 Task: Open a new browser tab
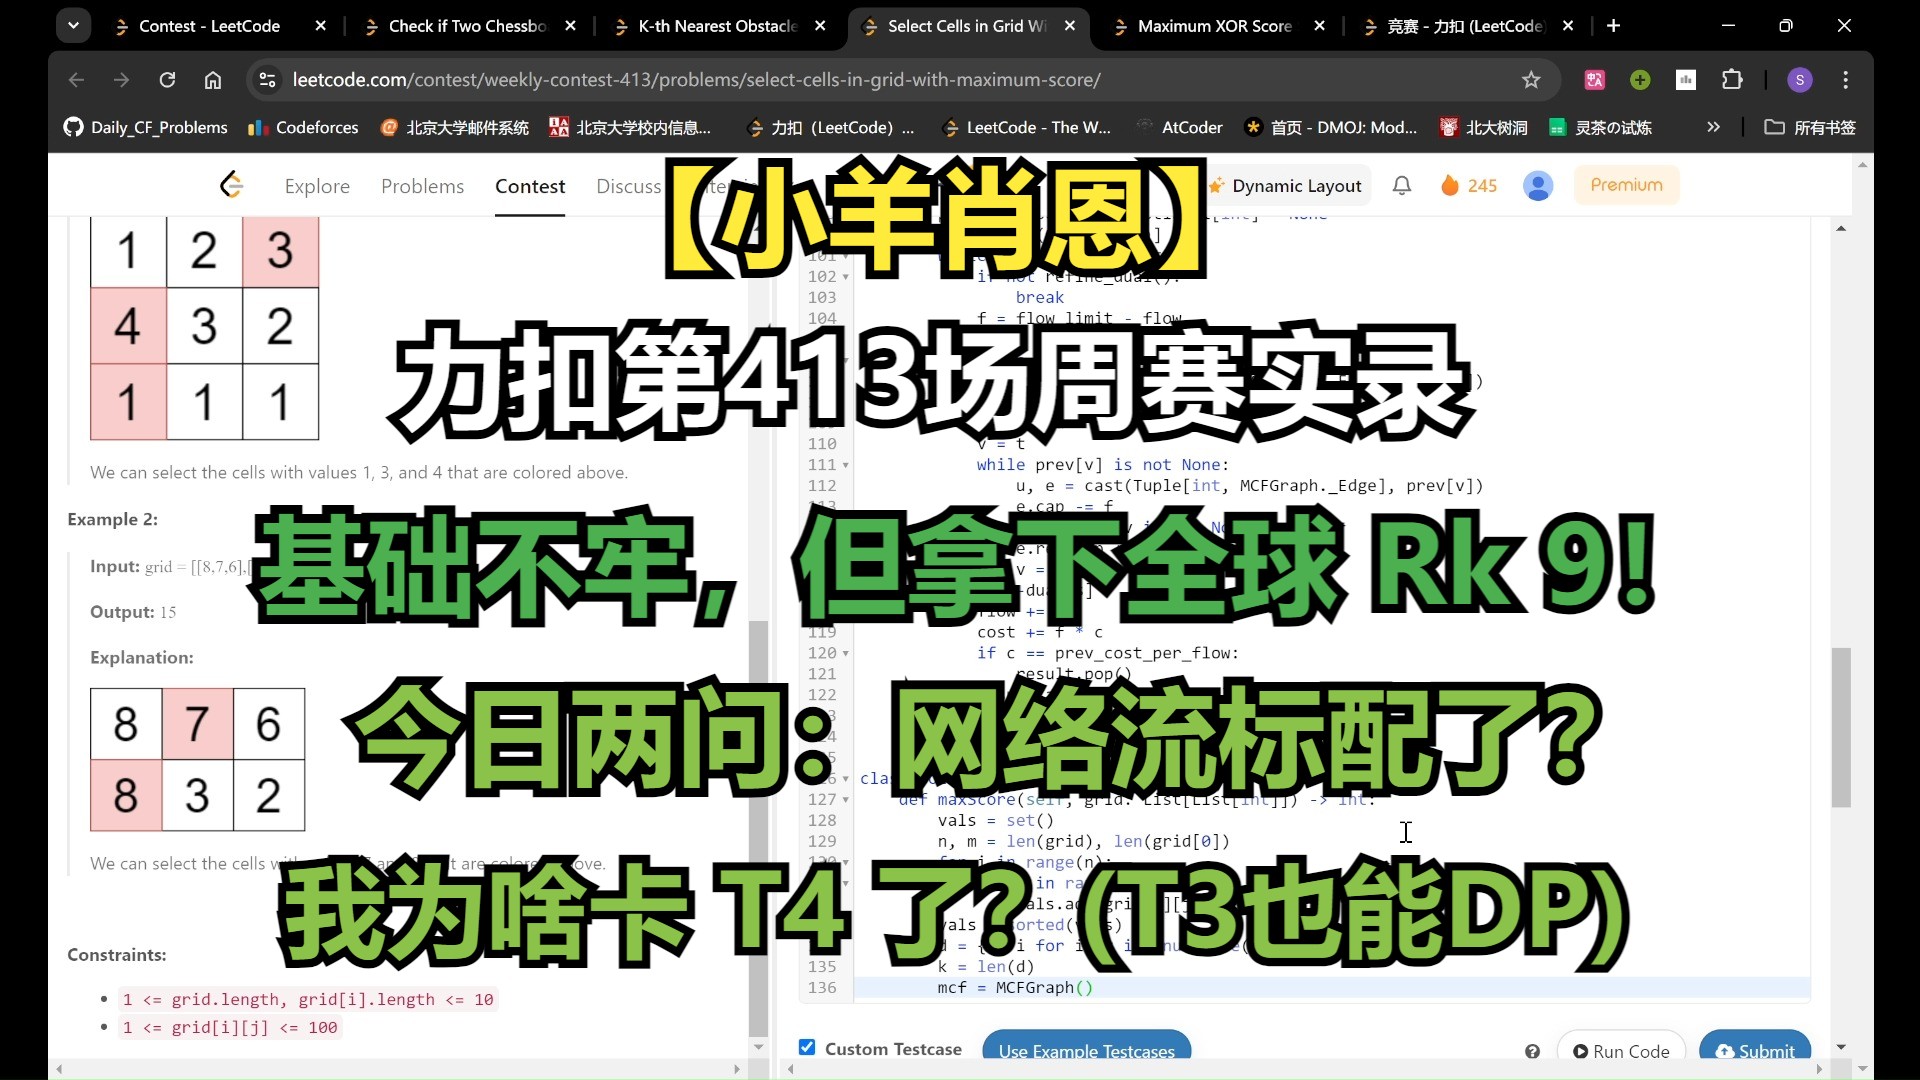[x=1613, y=26]
